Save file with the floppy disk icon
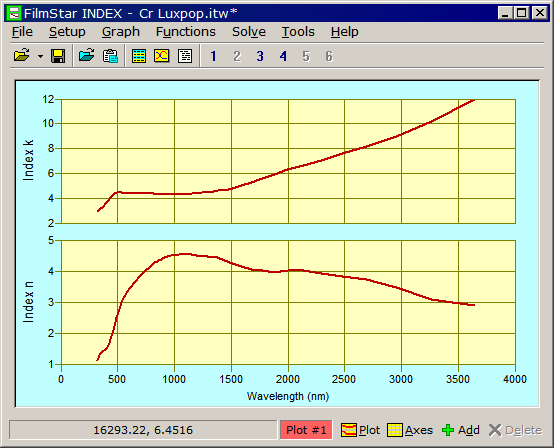Viewport: 554px width, 448px height. (x=58, y=56)
